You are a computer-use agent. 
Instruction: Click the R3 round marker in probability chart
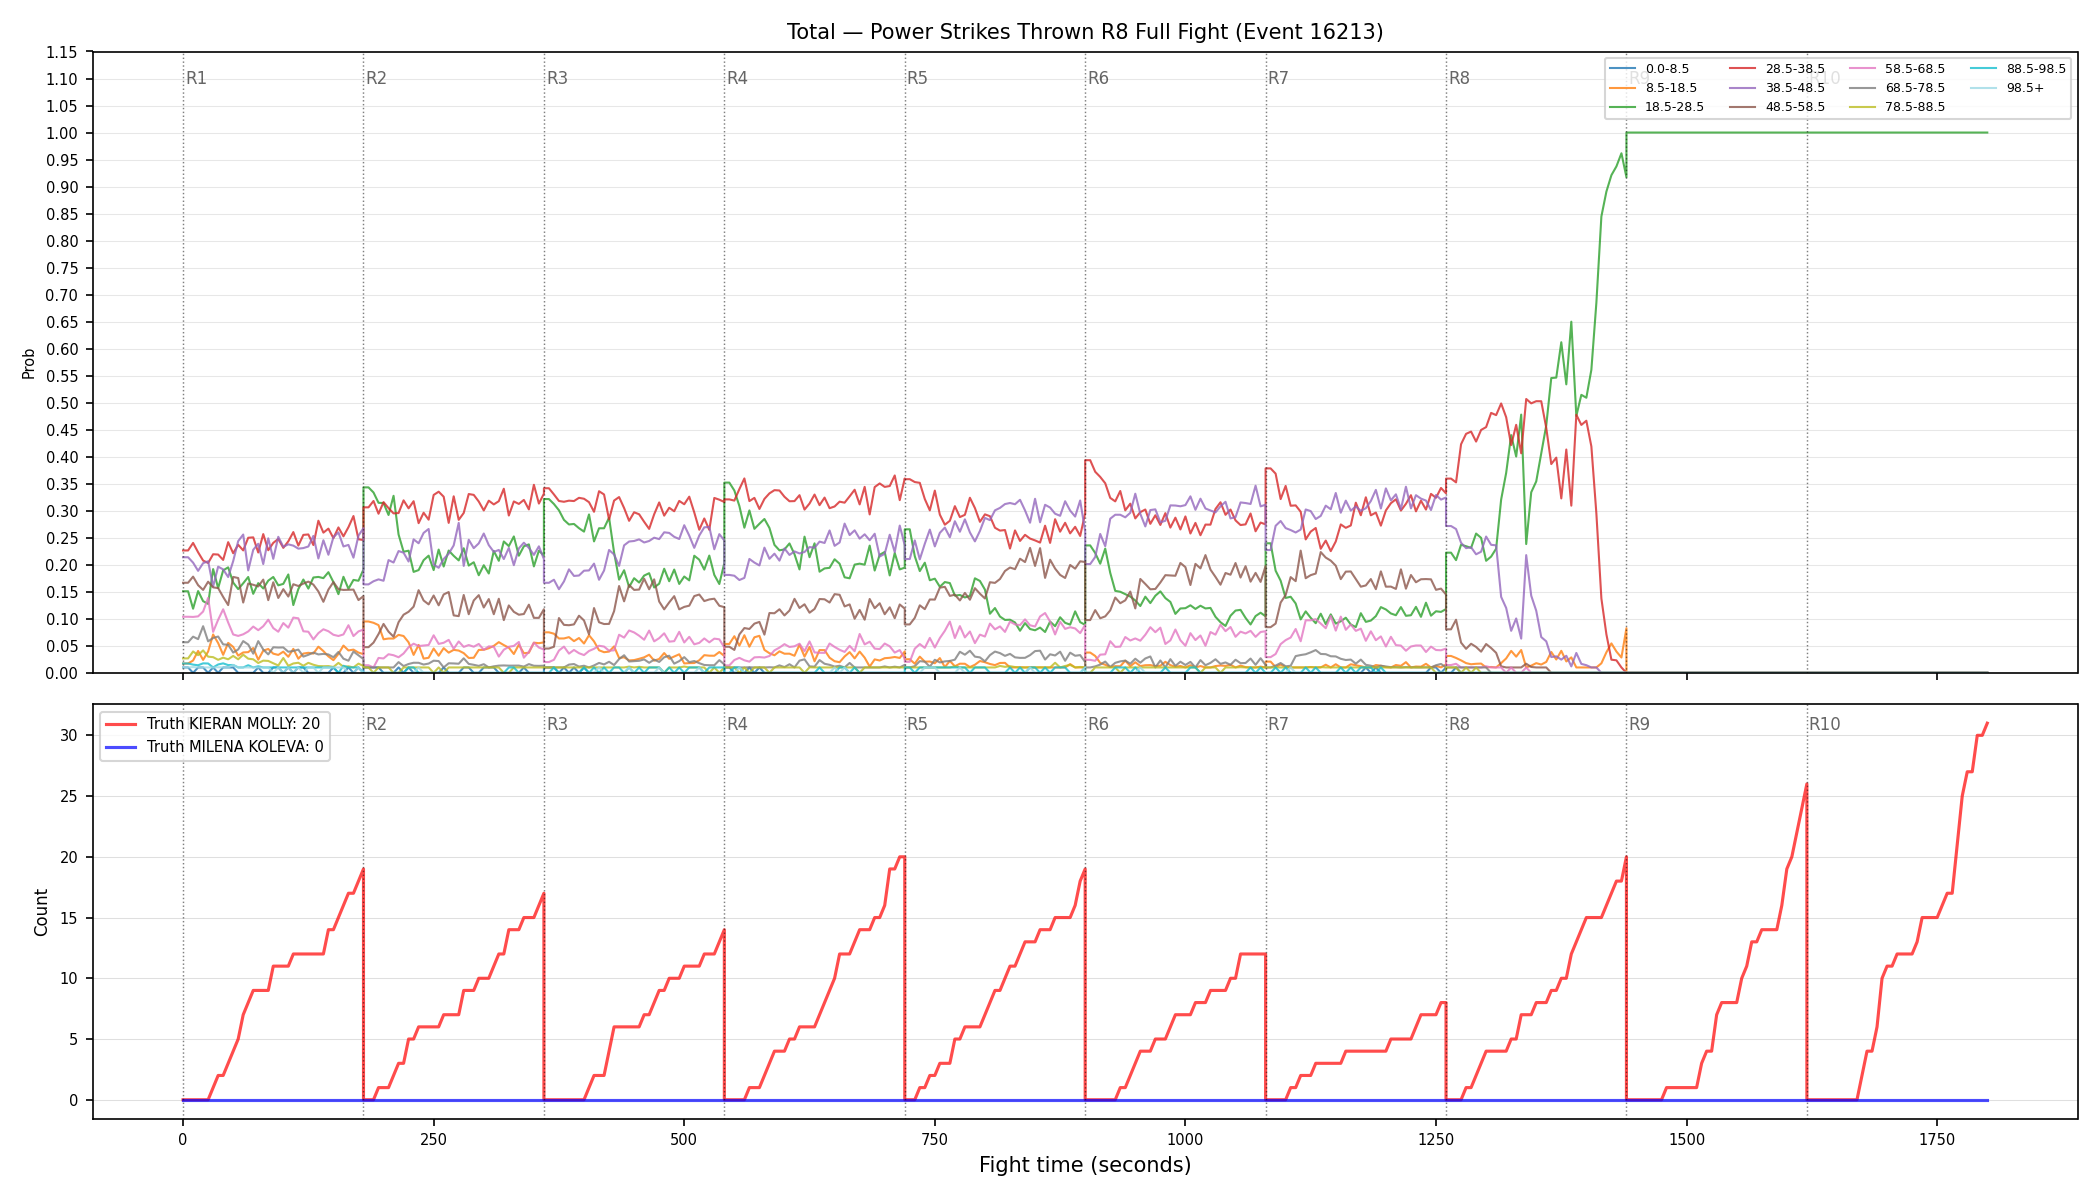point(557,78)
